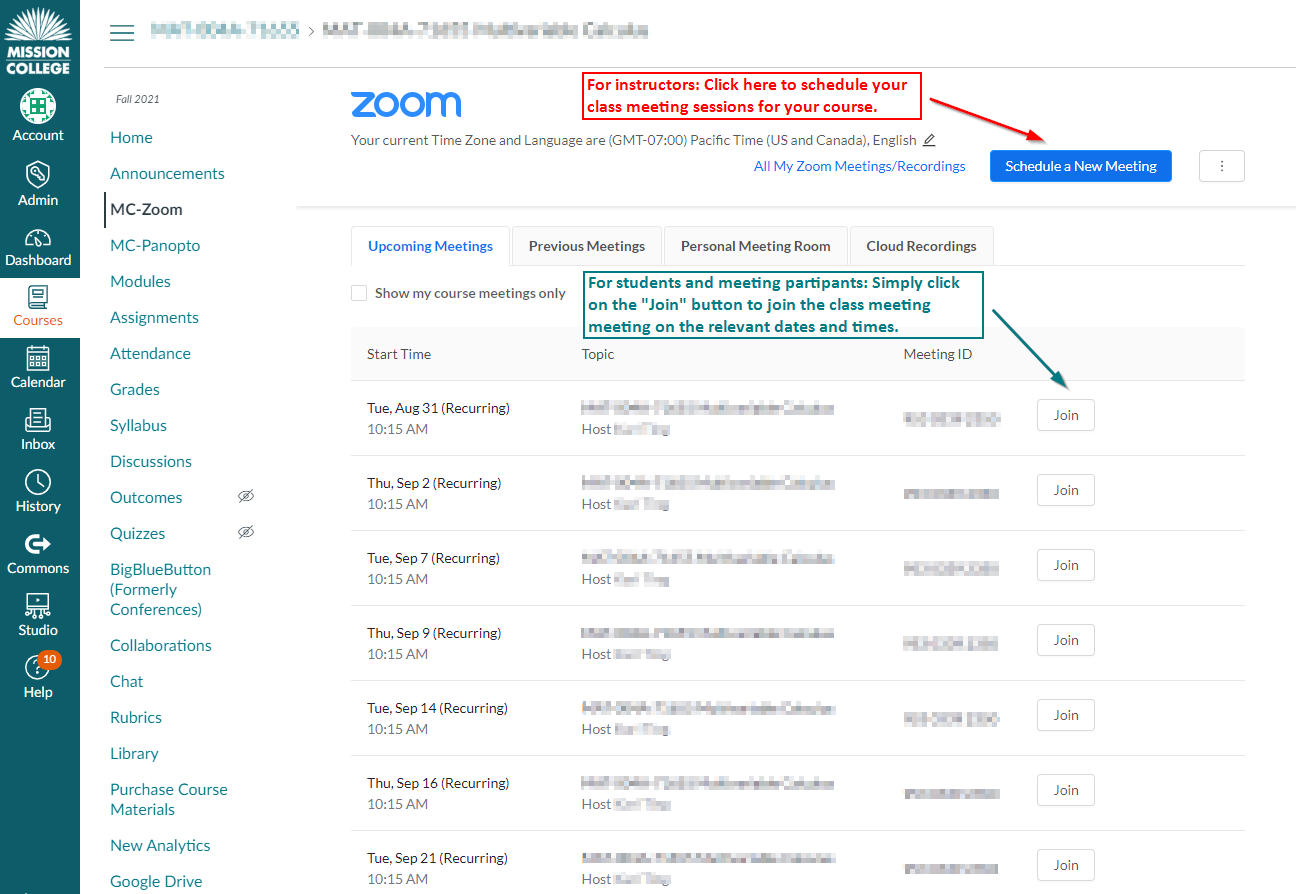Switch to Previous Meetings tab
This screenshot has height=894, width=1296.
click(x=587, y=246)
